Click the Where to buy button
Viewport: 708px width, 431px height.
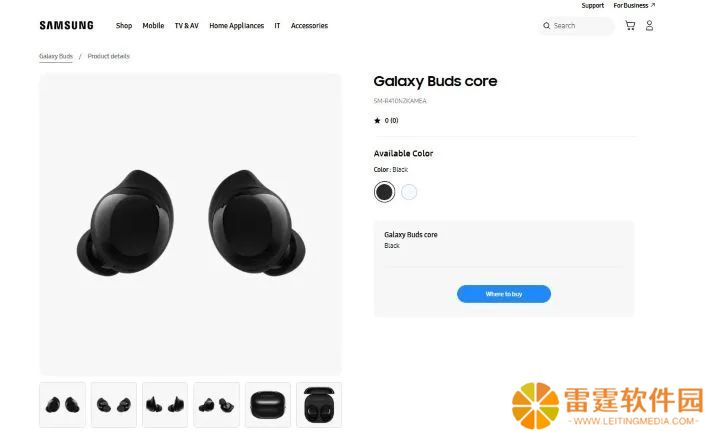tap(504, 294)
